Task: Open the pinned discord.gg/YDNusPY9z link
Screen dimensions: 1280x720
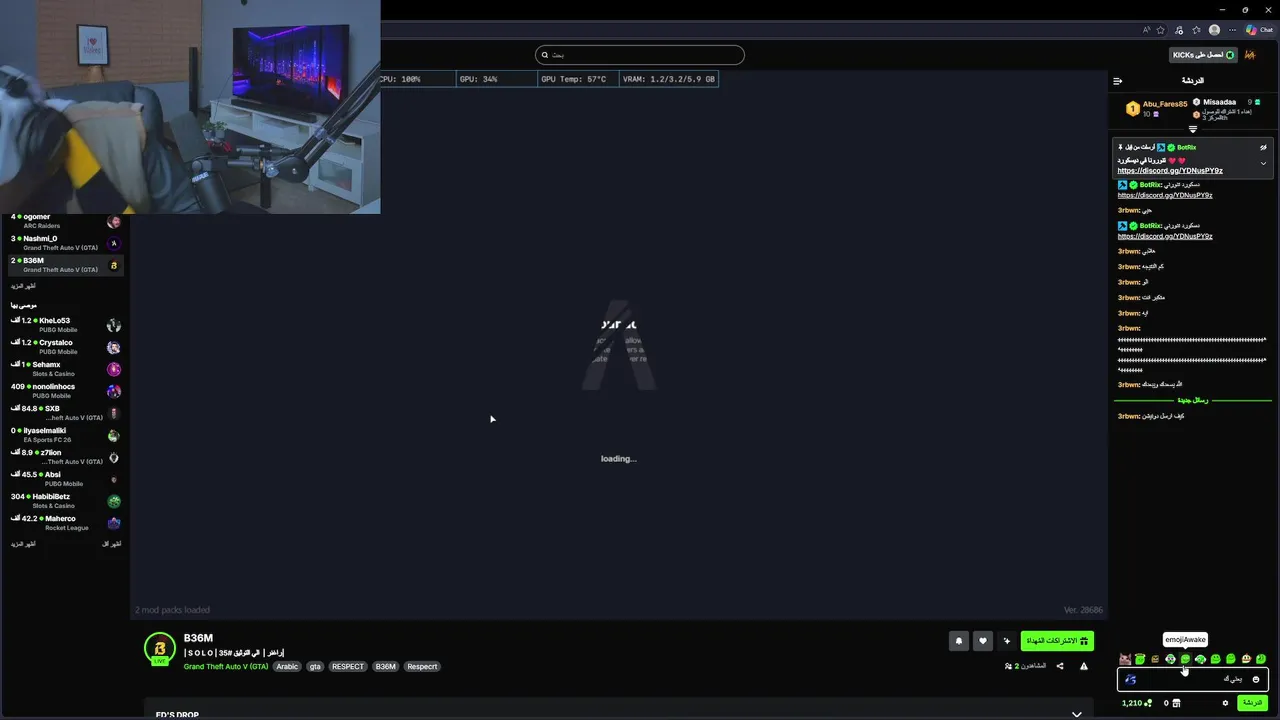Action: (x=1170, y=171)
